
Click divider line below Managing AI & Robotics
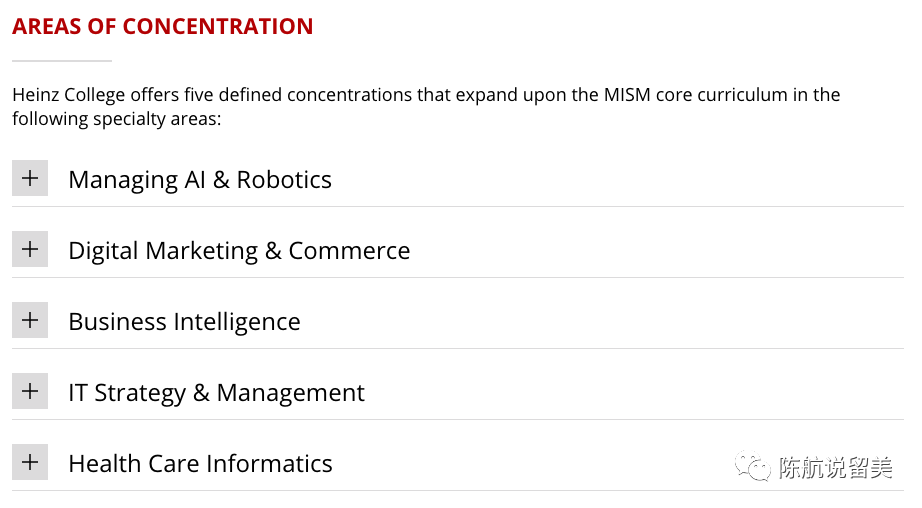click(457, 207)
